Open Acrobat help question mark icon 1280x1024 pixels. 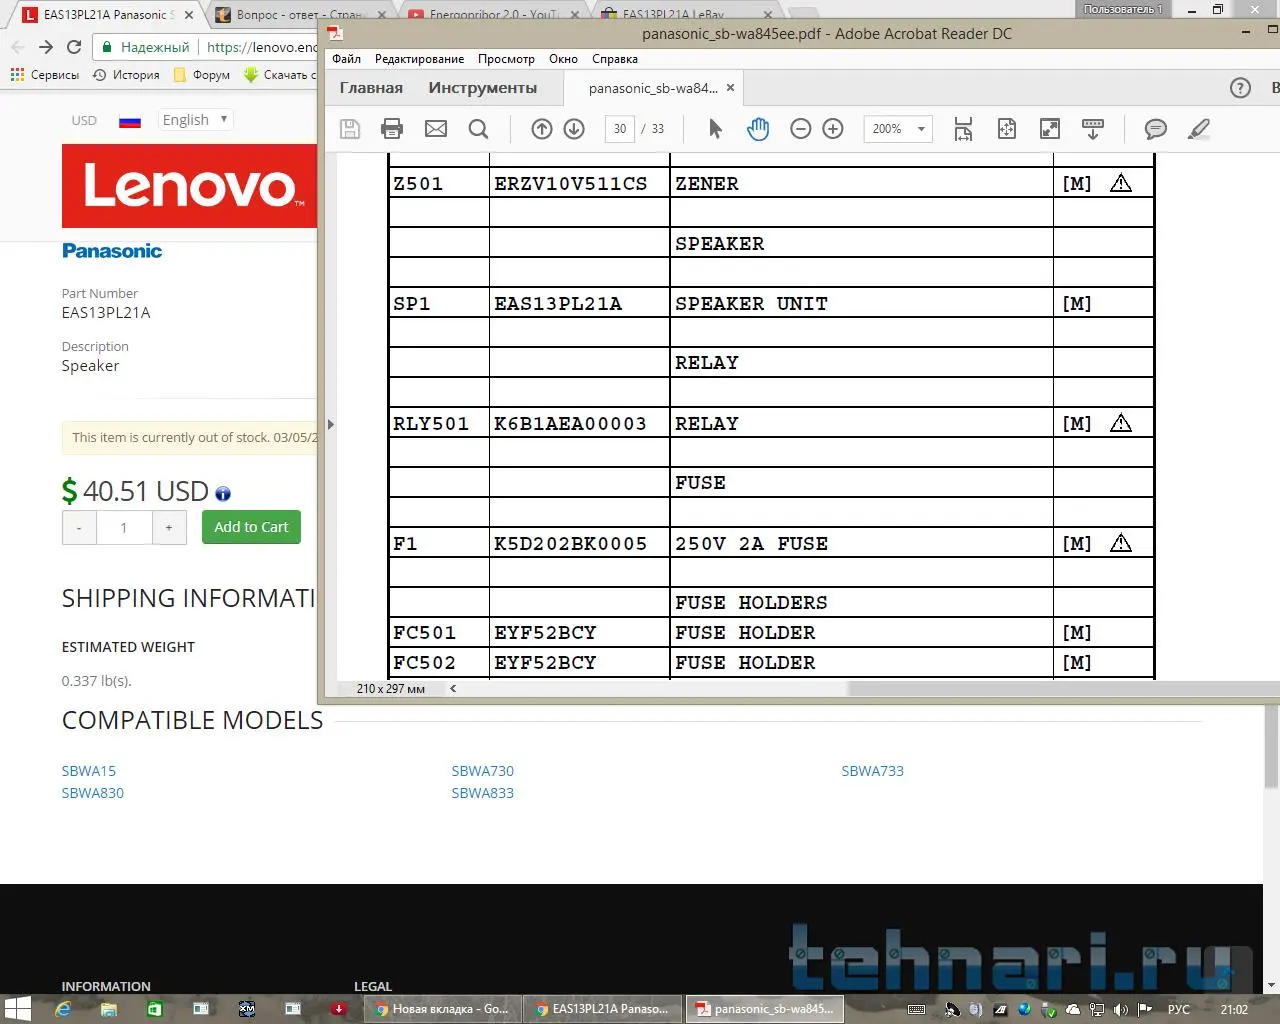click(1240, 88)
